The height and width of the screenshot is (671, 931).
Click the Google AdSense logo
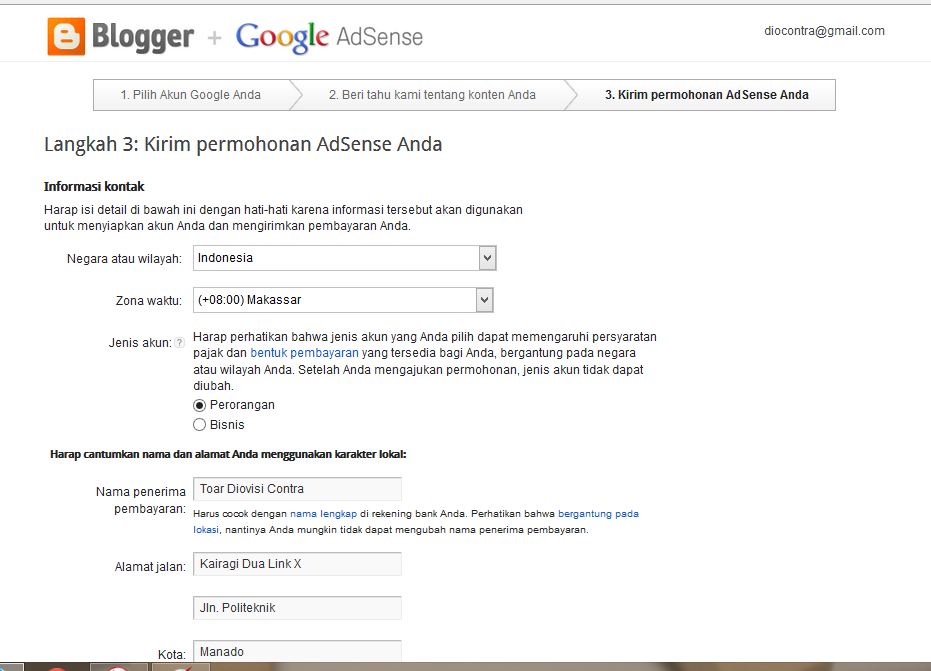330,37
